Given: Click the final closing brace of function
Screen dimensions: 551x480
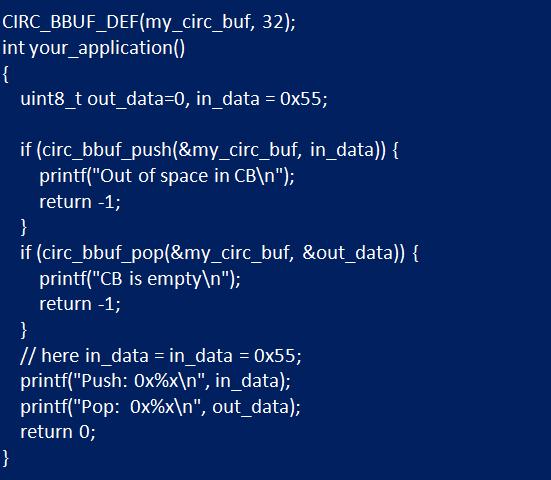Looking at the screenshot, I should [5, 458].
